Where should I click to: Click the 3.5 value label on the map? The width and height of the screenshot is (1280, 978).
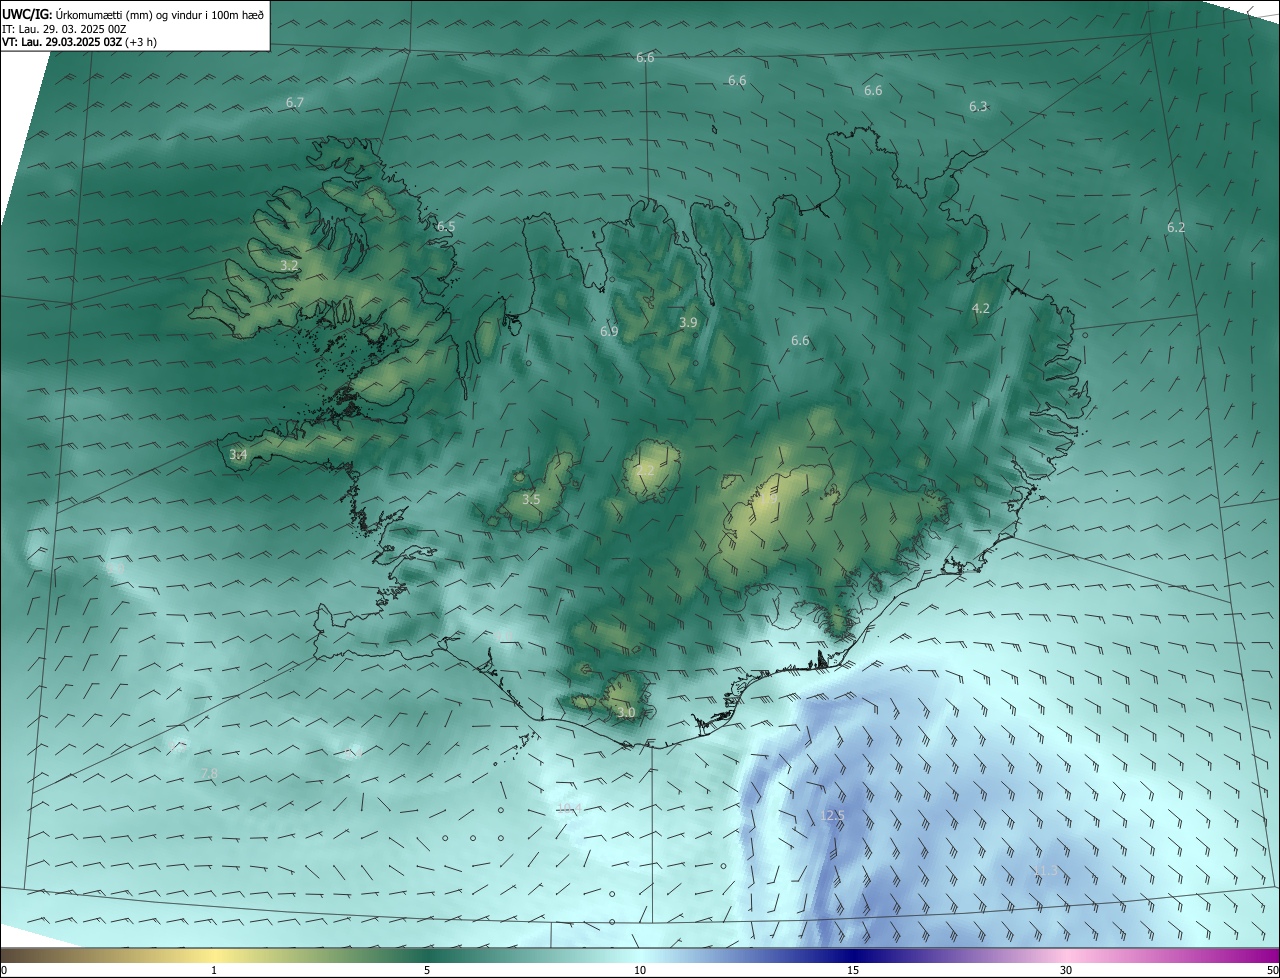531,499
